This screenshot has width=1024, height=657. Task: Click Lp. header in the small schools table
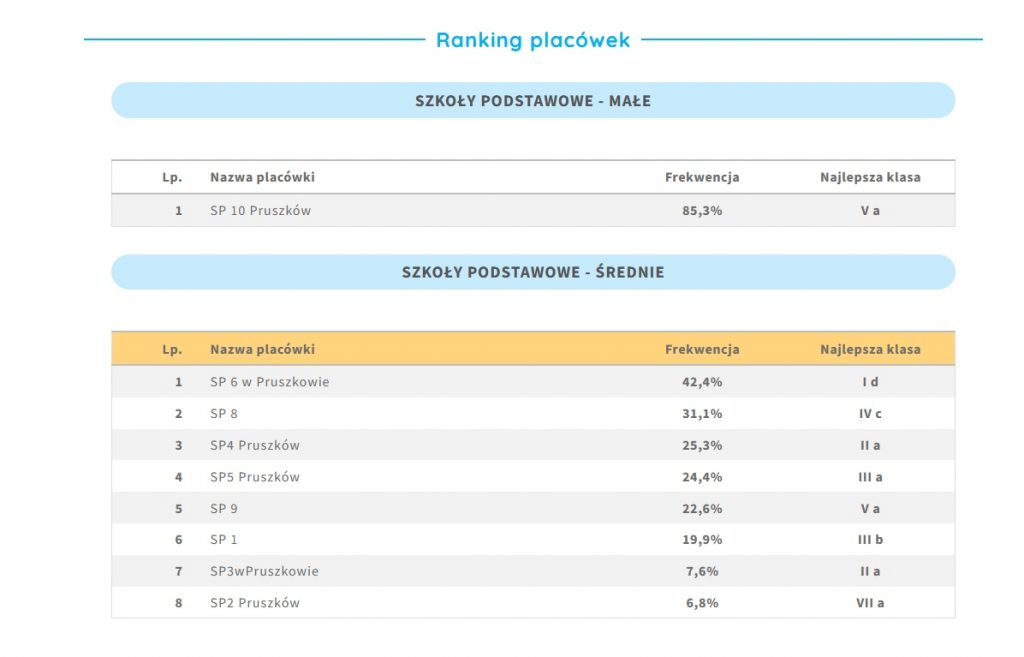[x=172, y=177]
